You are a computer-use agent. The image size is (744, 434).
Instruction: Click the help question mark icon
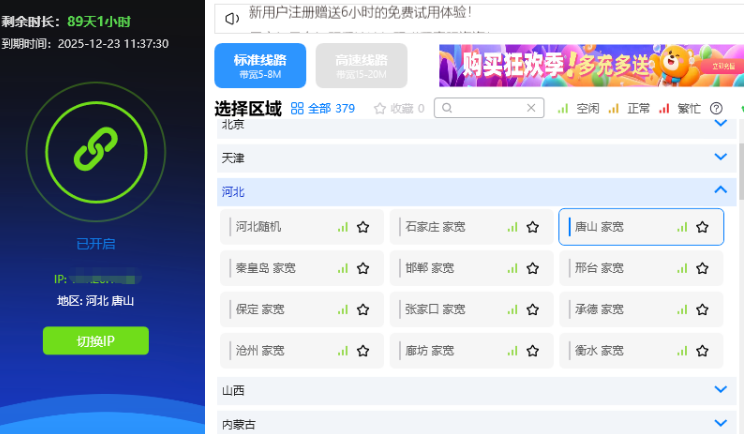click(715, 108)
